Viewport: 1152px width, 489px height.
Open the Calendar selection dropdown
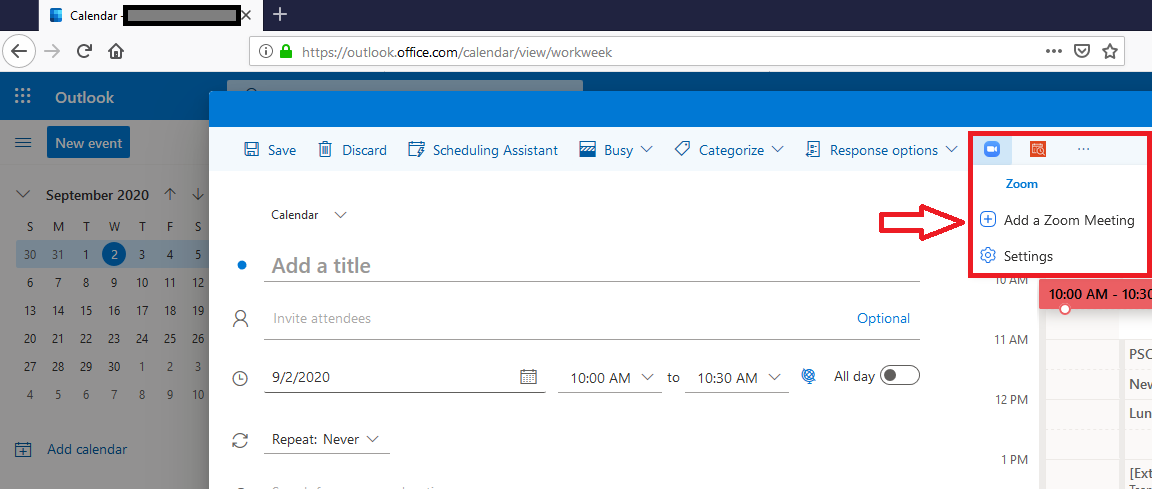(309, 215)
